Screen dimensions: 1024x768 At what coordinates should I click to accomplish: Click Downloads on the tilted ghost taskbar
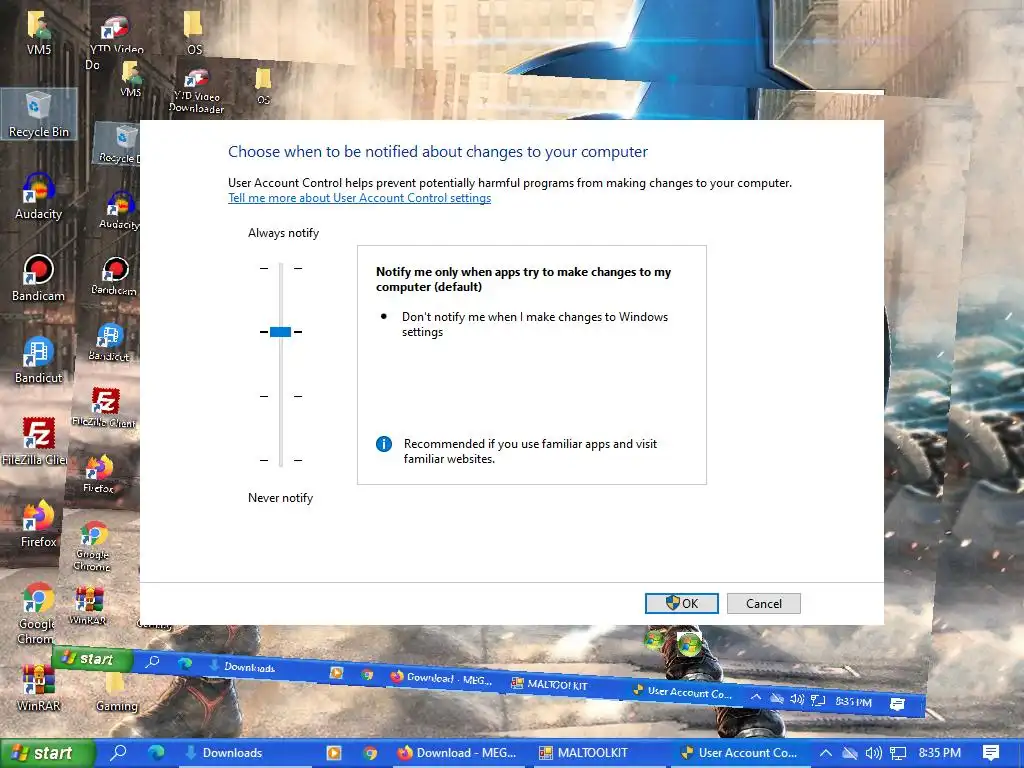click(242, 667)
